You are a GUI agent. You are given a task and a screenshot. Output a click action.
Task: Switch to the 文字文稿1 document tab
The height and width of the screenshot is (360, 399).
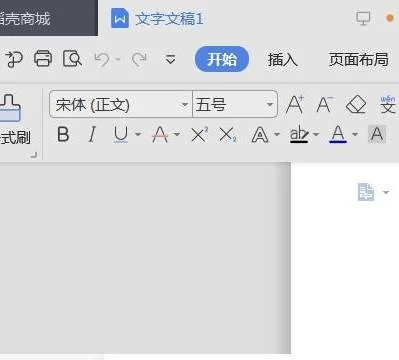[x=157, y=19]
